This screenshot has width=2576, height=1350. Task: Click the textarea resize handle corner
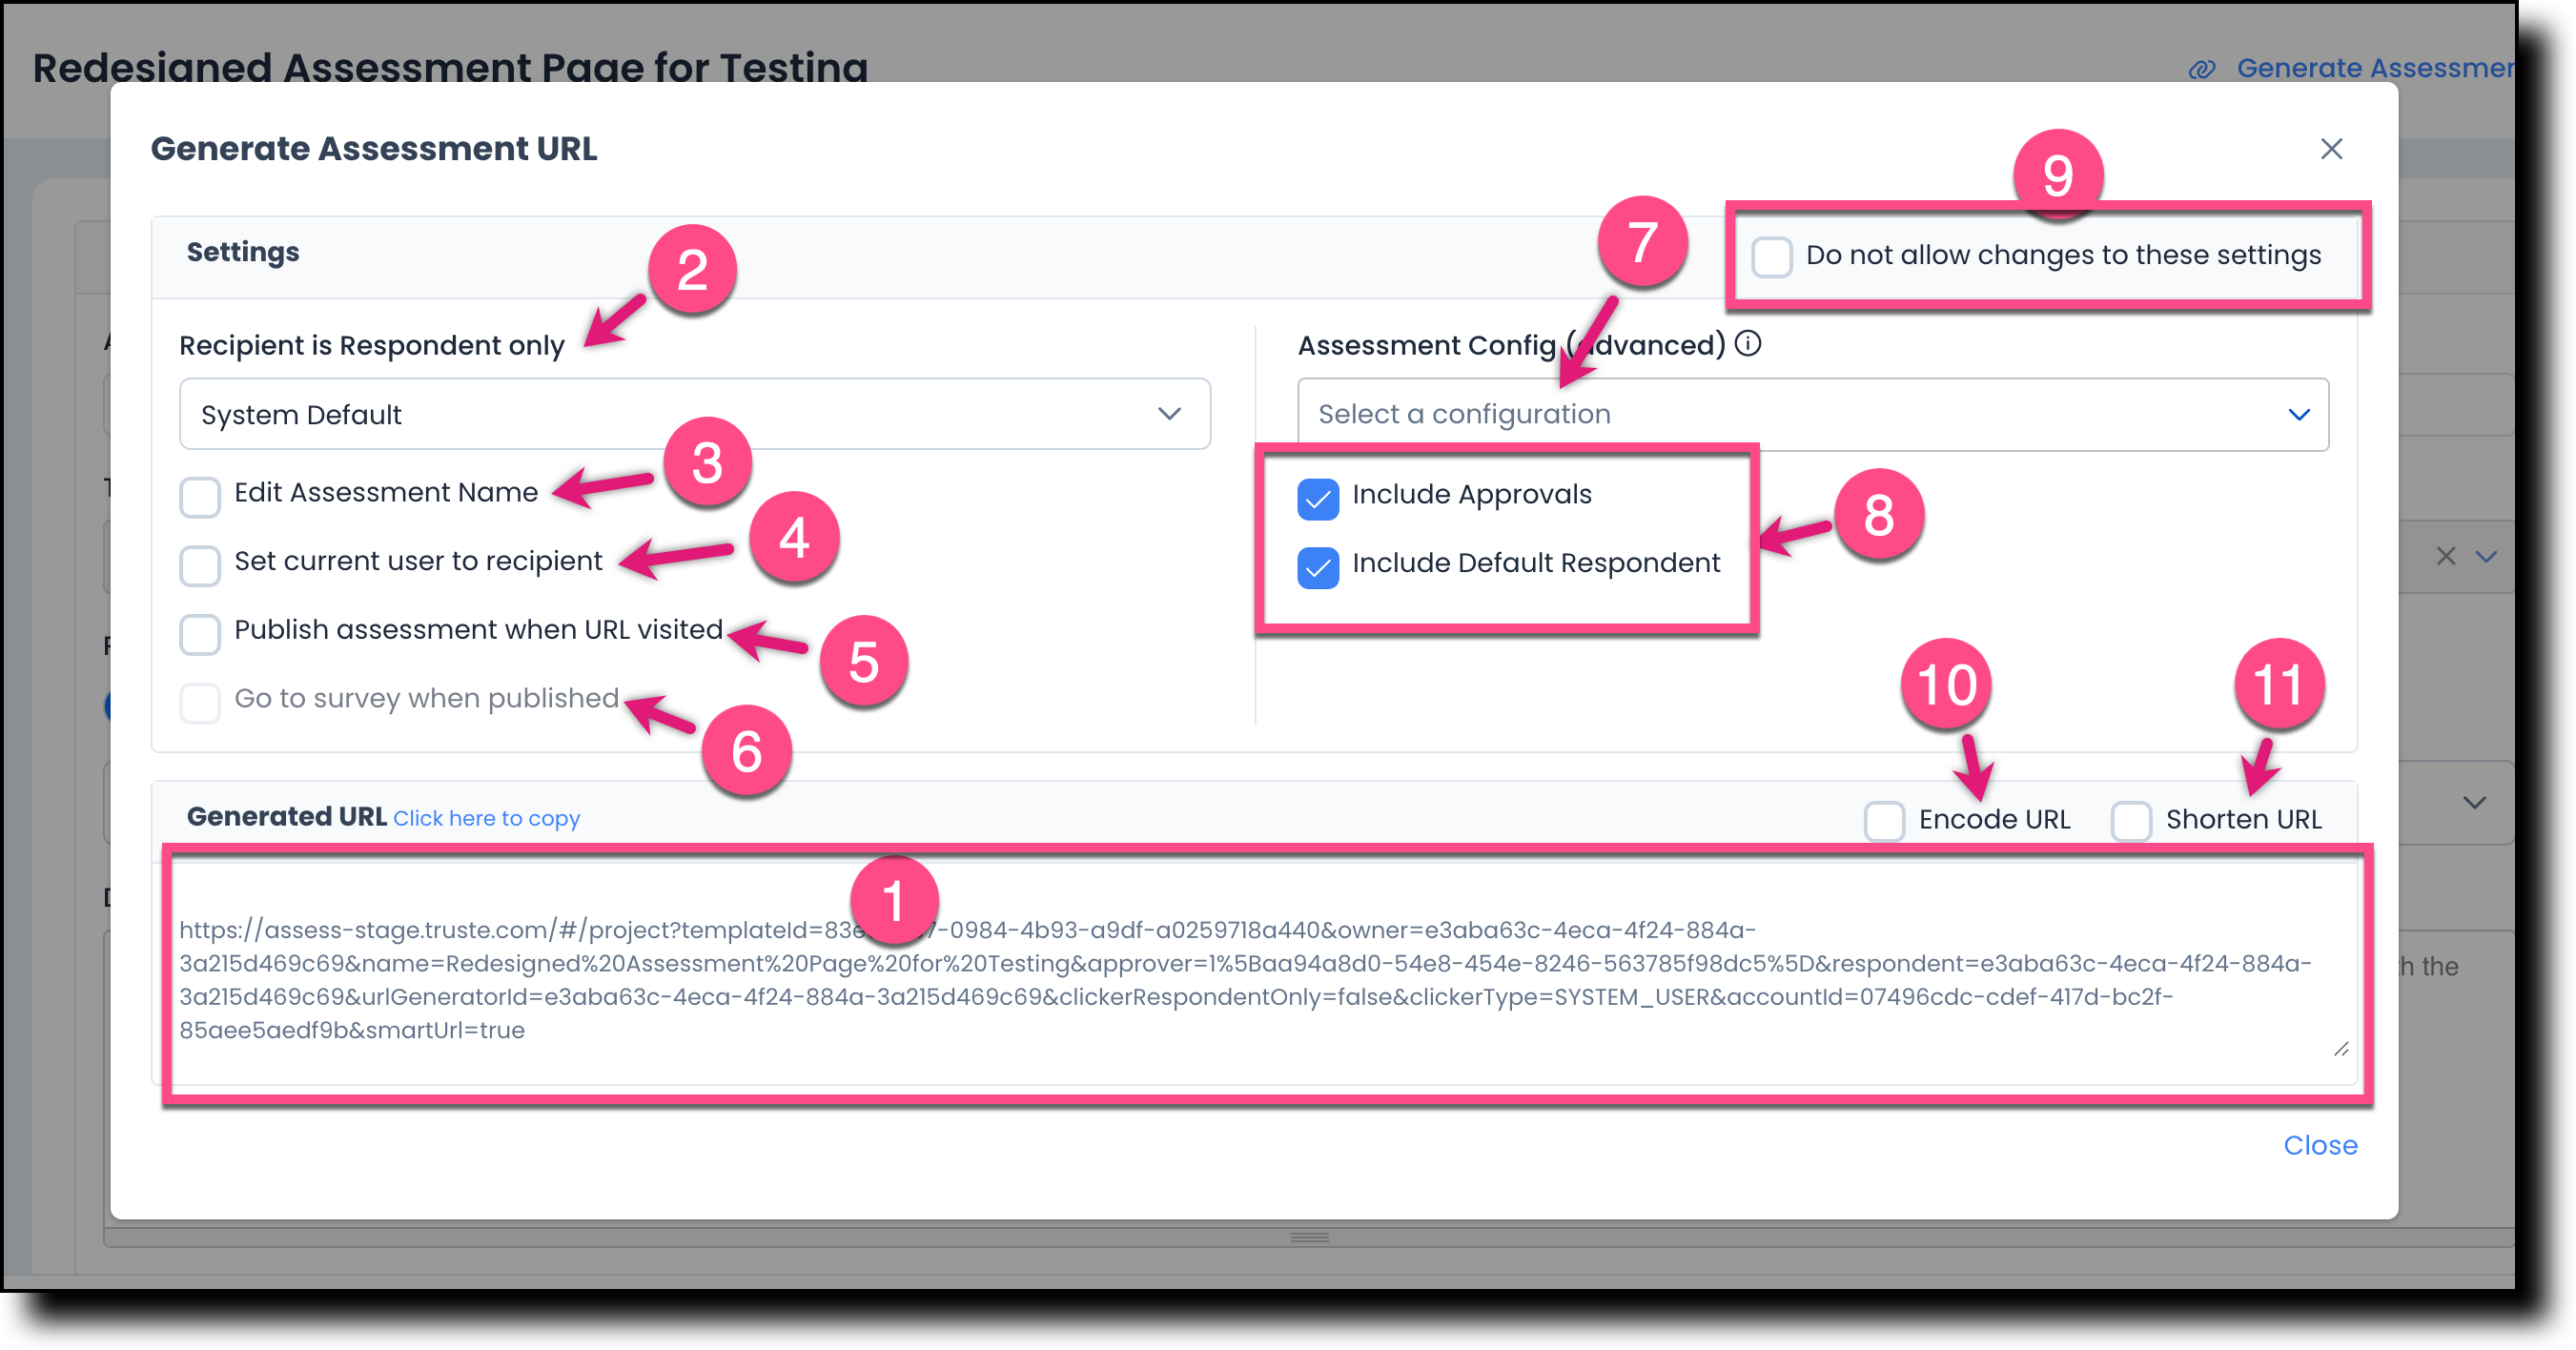point(2340,1050)
